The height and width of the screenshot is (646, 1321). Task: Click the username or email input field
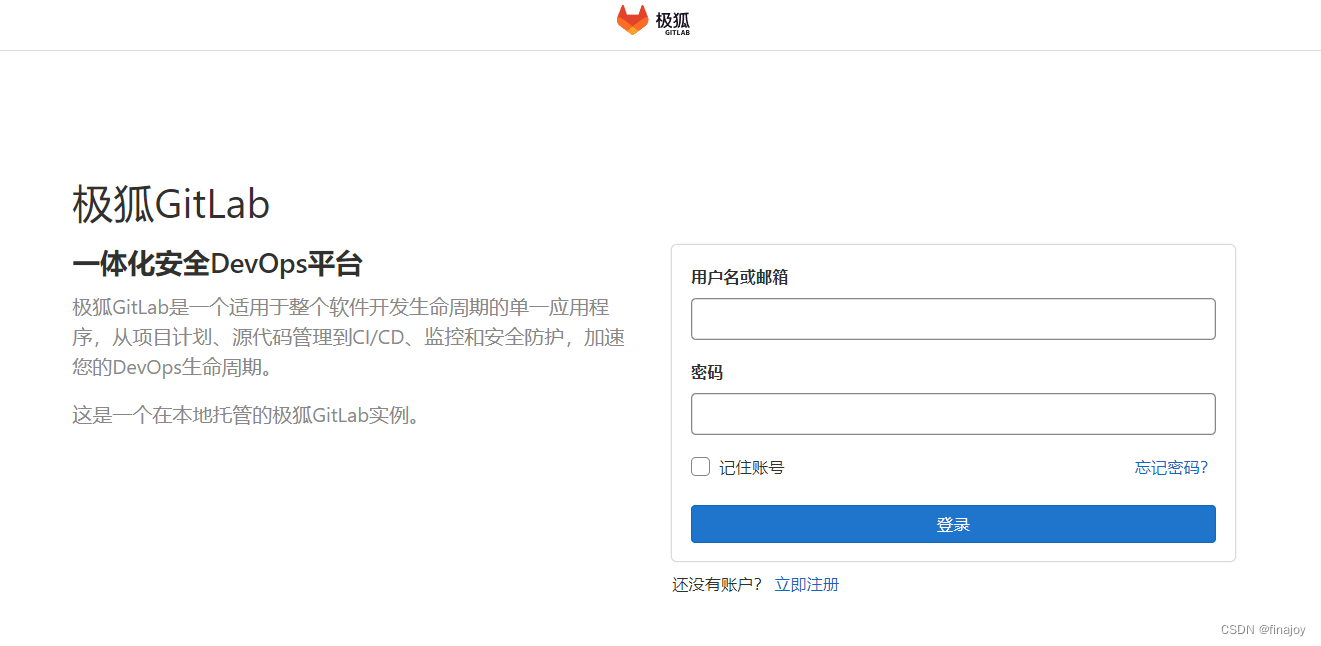click(952, 318)
